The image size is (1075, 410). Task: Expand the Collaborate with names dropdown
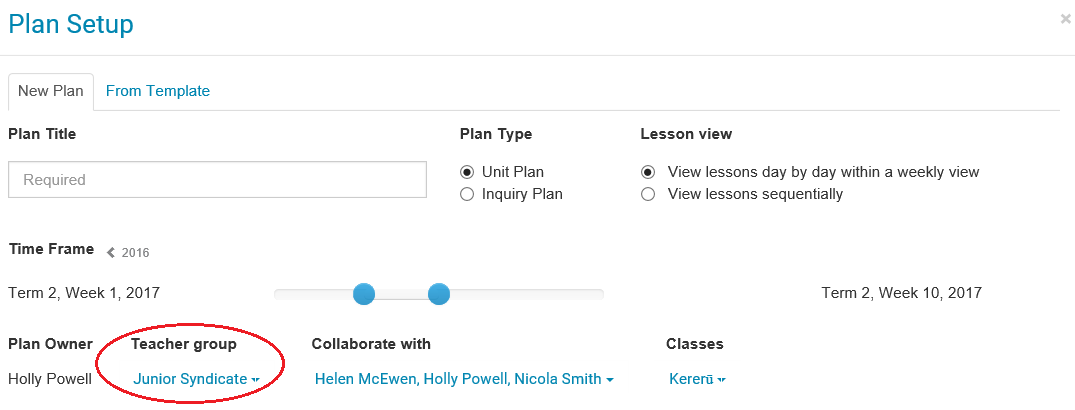tap(458, 379)
